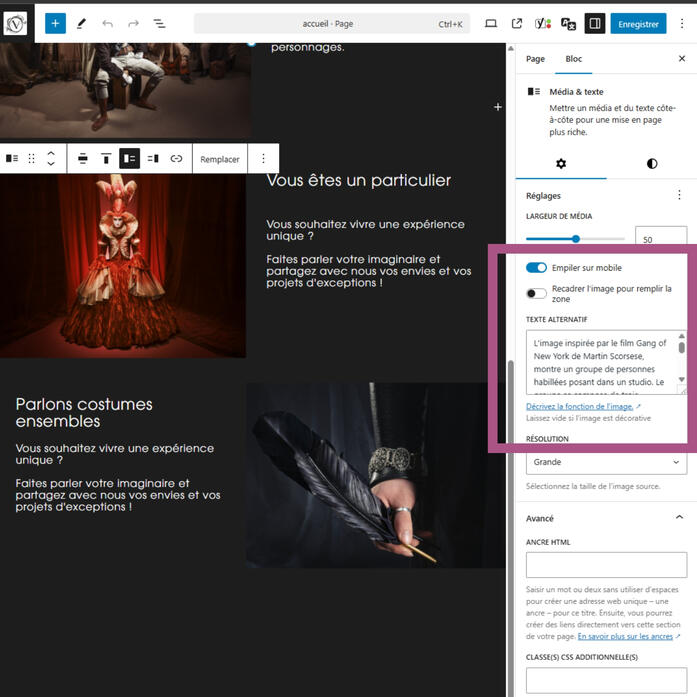The image size is (697, 697).
Task: Click the Remplacer button in block toolbar
Action: [220, 159]
